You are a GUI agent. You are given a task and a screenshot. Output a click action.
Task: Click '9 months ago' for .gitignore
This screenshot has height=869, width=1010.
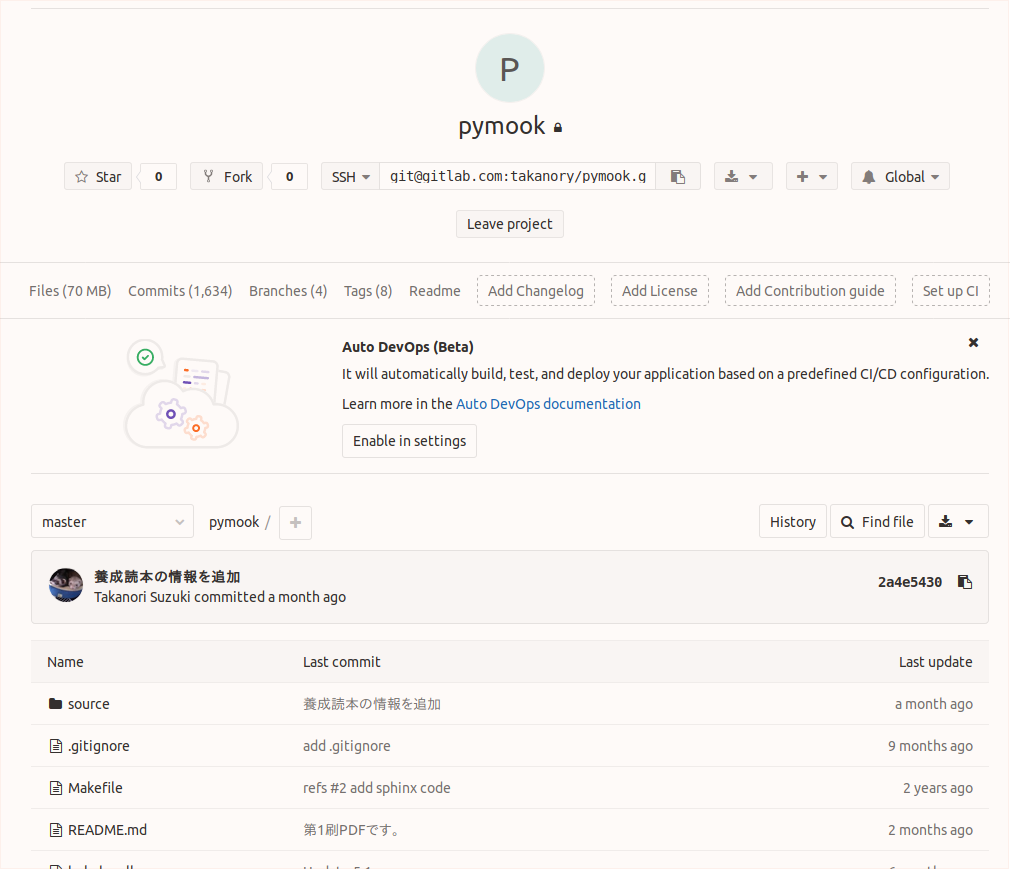point(930,746)
